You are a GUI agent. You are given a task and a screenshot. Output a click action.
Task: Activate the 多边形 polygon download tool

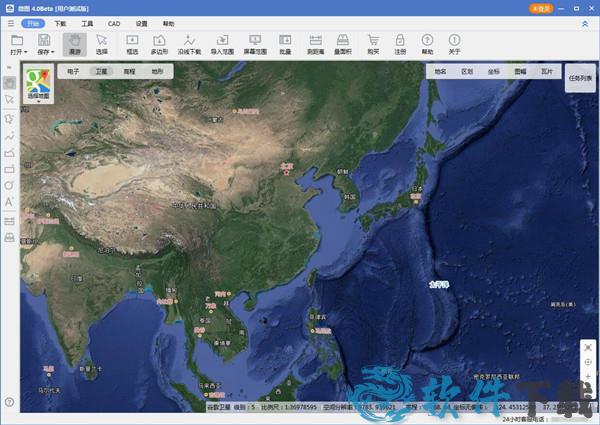[159, 44]
